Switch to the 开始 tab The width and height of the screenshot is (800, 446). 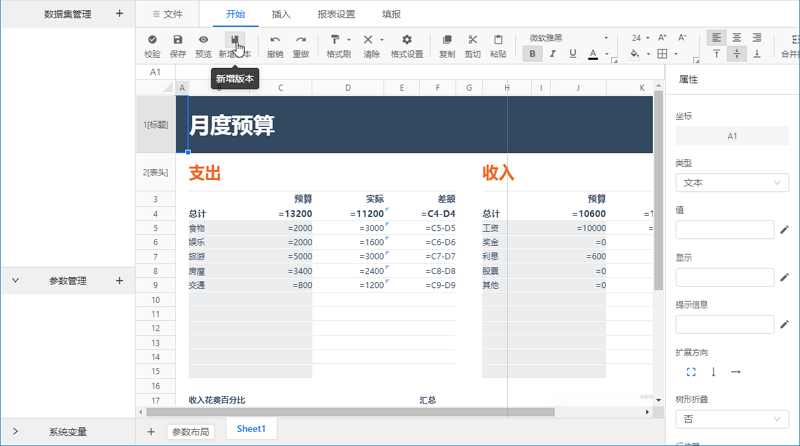pos(235,14)
